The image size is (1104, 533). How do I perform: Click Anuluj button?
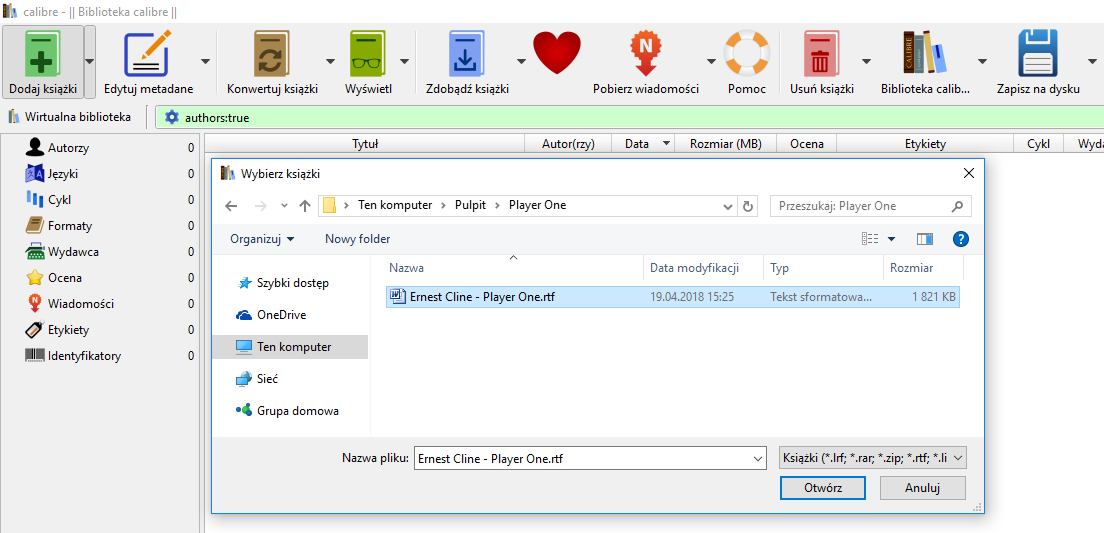pos(922,488)
